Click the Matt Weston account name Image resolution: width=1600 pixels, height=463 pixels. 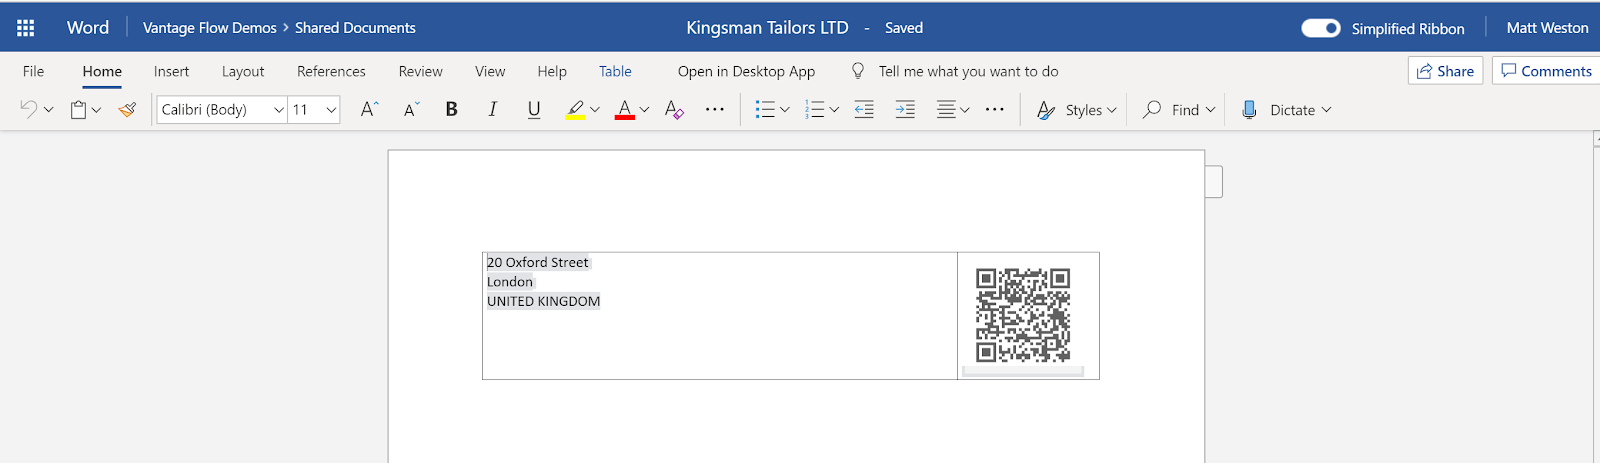coord(1547,28)
